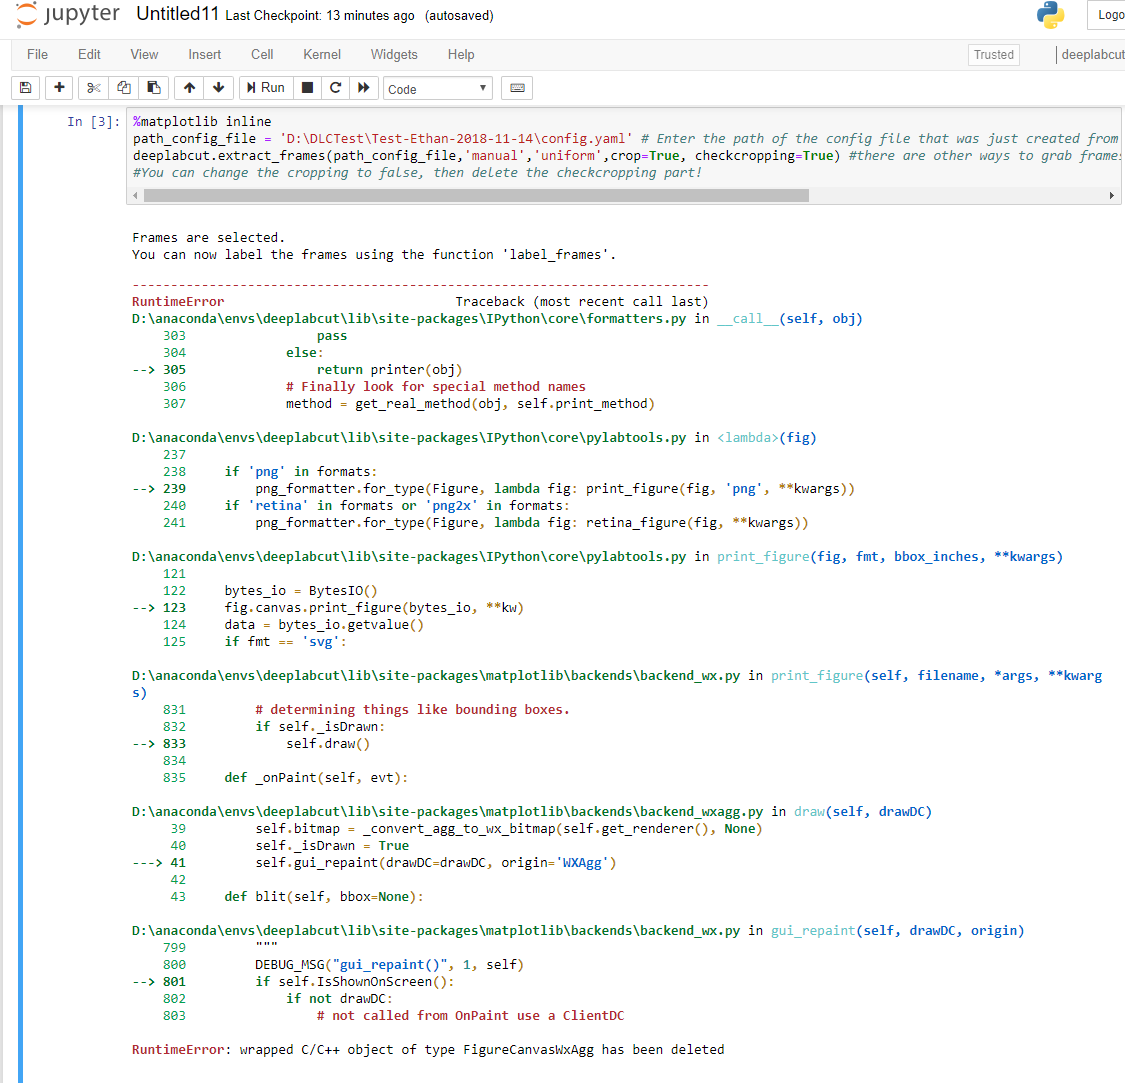
Task: Open the Kernel menu
Action: coord(321,55)
